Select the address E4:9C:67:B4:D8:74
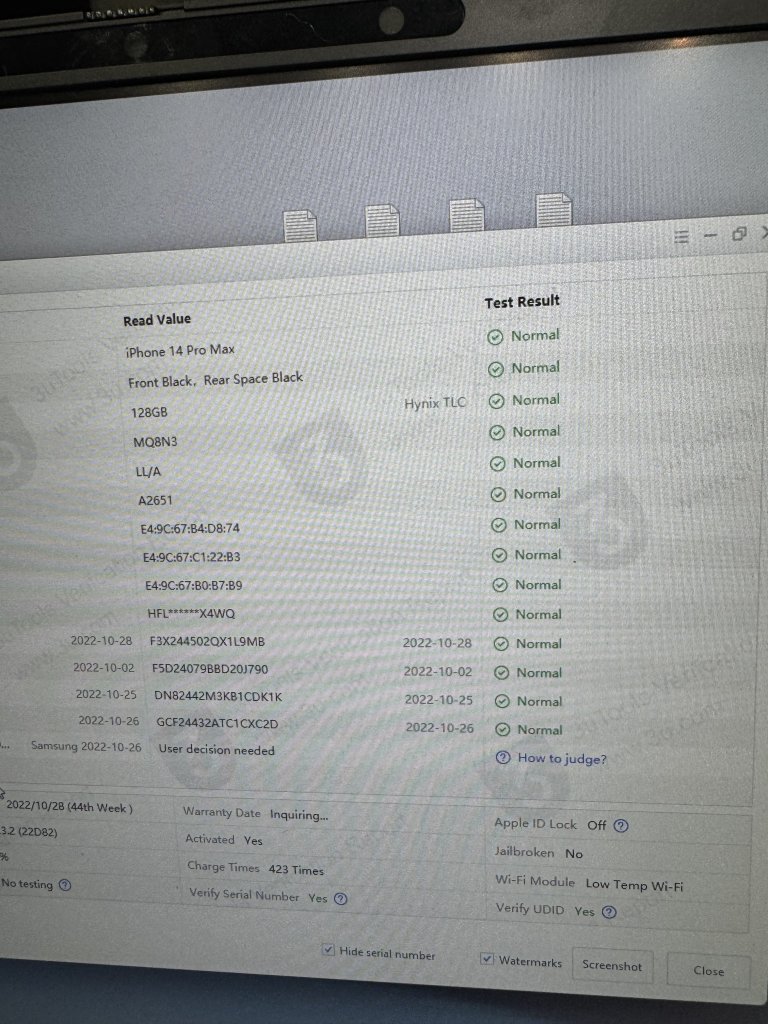This screenshot has width=768, height=1024. pos(190,528)
